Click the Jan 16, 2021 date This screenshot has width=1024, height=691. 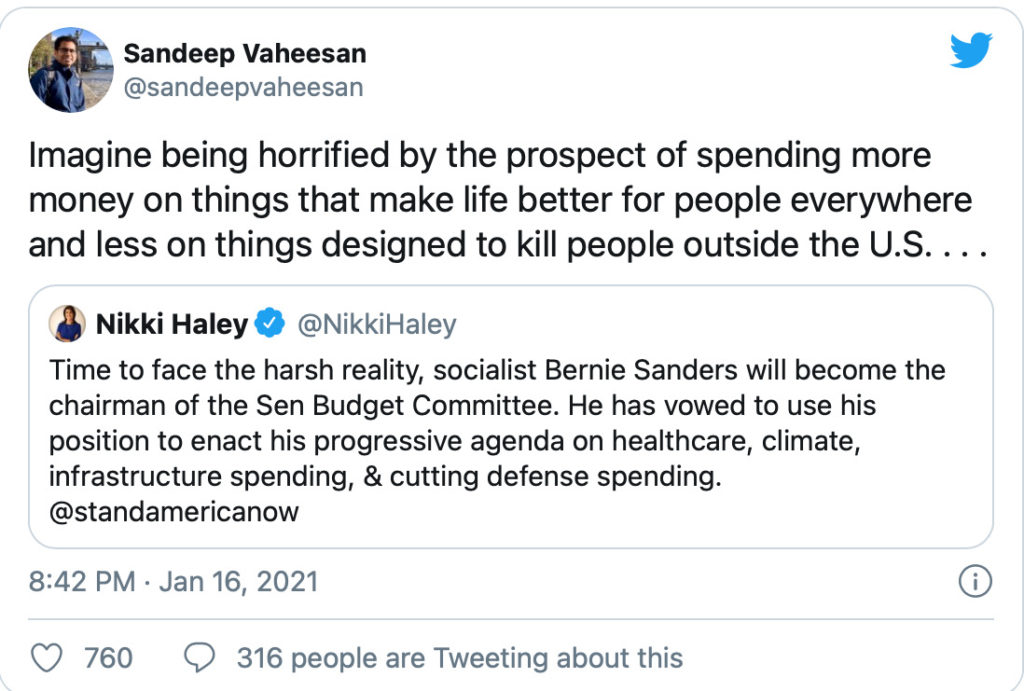(x=238, y=581)
